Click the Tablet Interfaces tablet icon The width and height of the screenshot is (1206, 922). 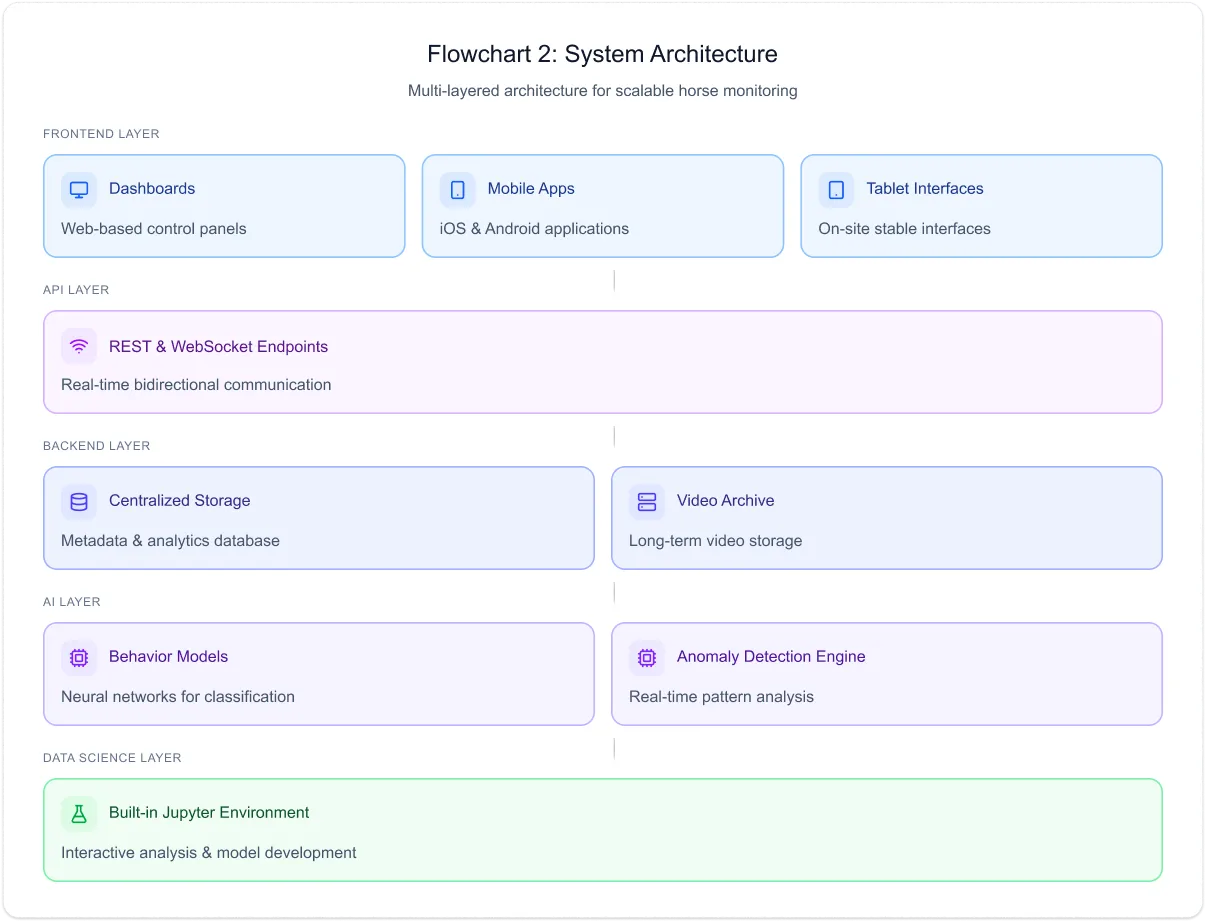coord(836,189)
